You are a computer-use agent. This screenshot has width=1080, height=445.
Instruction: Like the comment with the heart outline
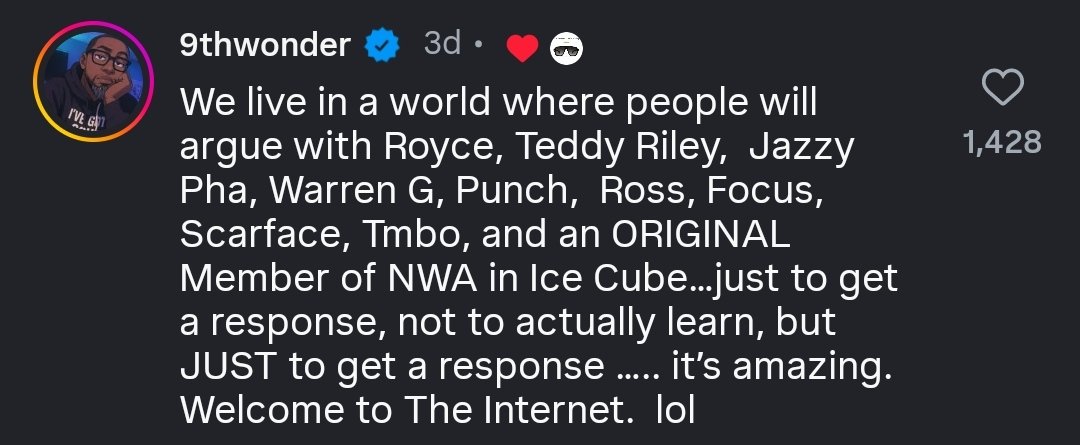tap(1003, 90)
